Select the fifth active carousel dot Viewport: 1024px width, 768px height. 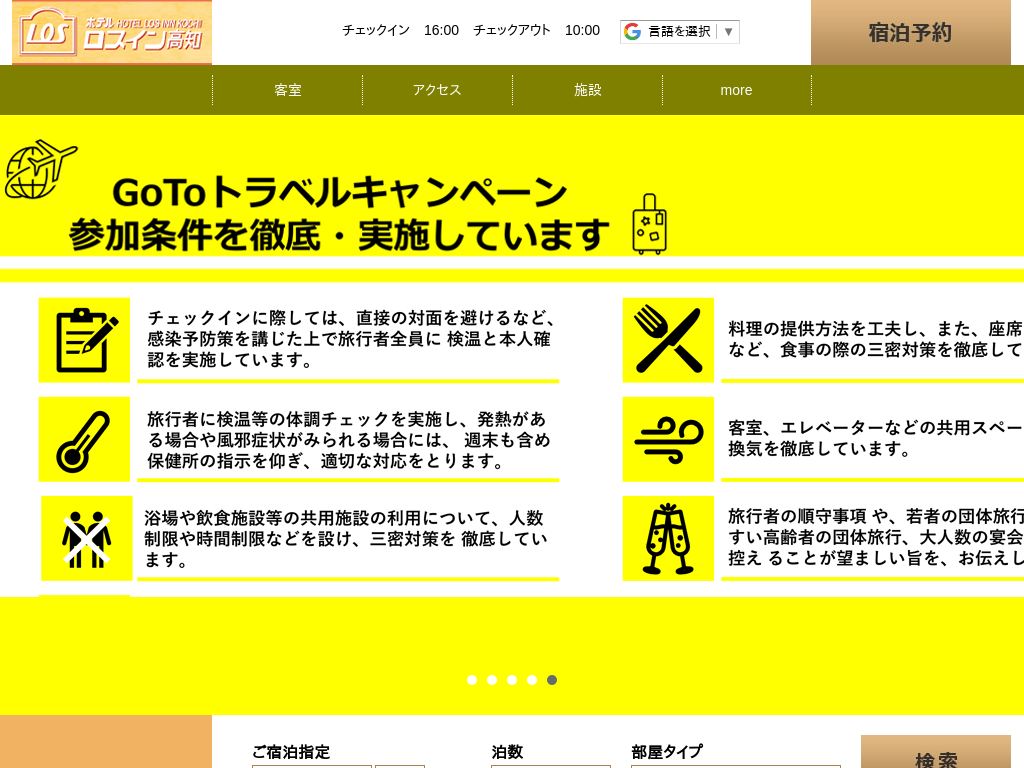coord(552,680)
